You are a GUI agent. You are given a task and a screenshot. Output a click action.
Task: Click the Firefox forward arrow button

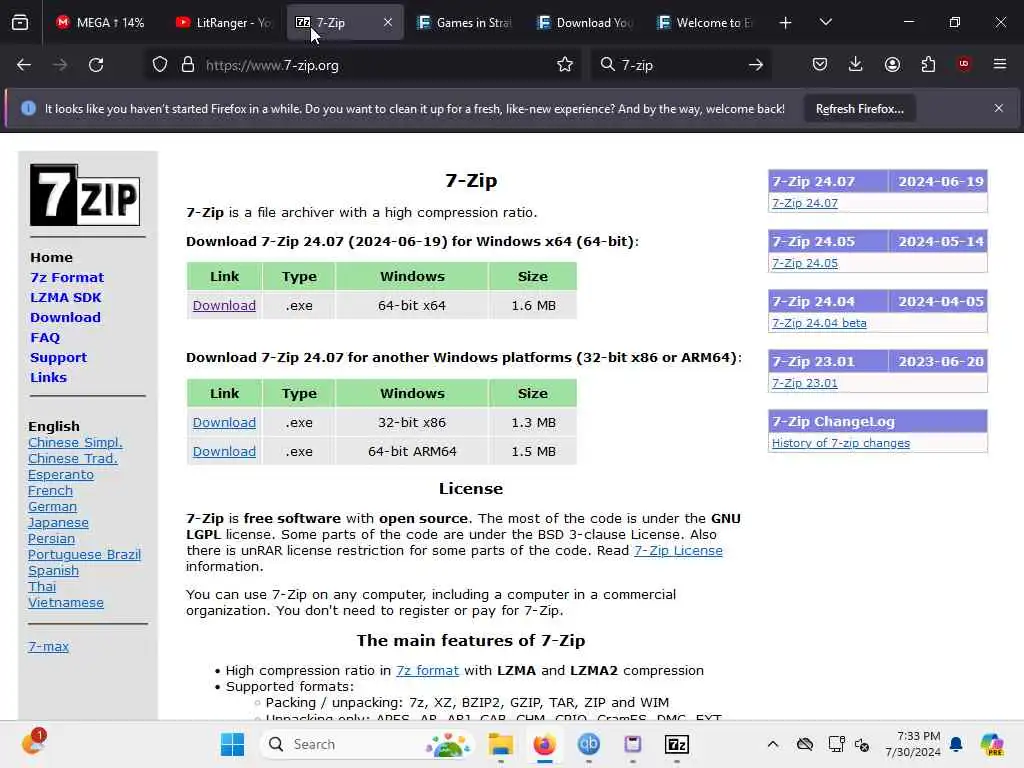click(x=59, y=65)
